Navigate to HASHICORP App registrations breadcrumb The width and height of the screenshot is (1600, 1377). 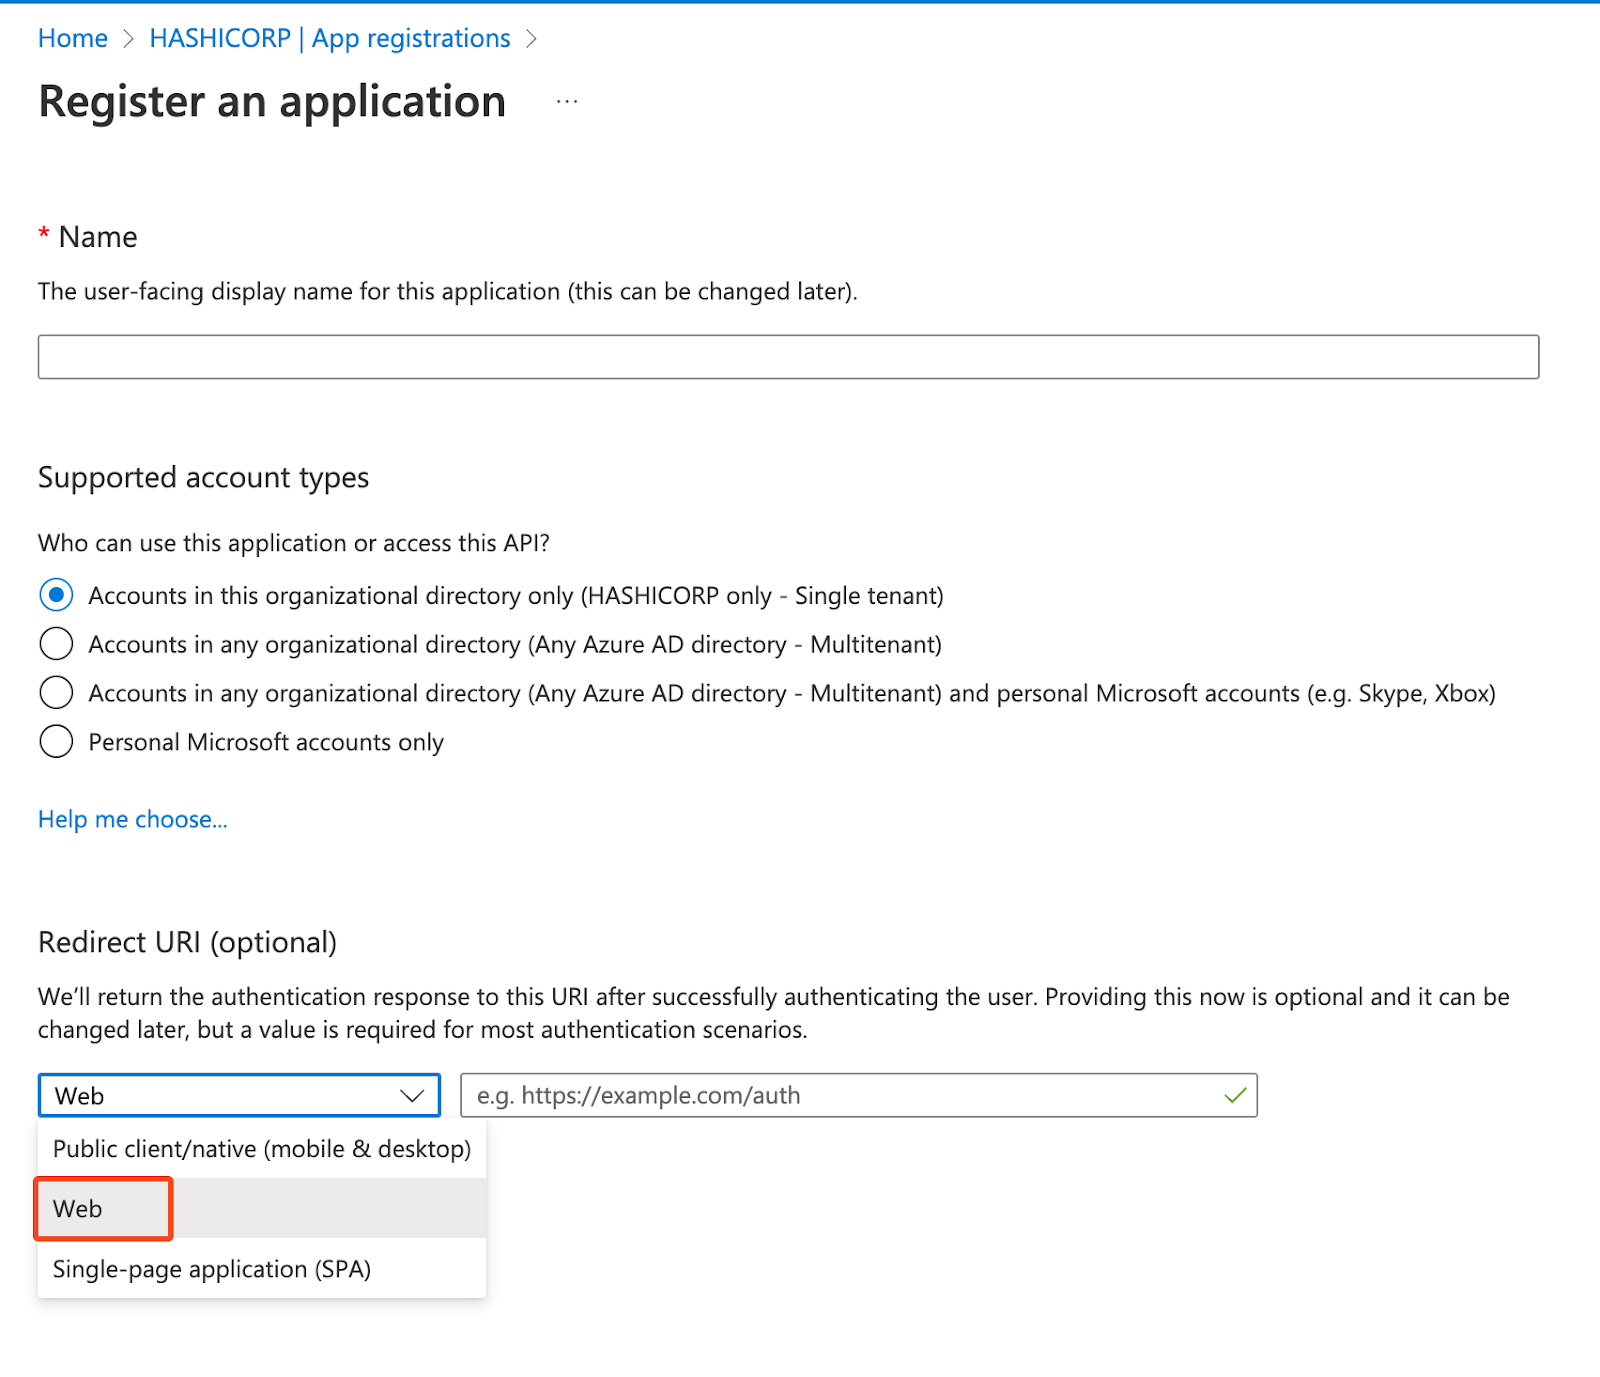click(x=329, y=39)
